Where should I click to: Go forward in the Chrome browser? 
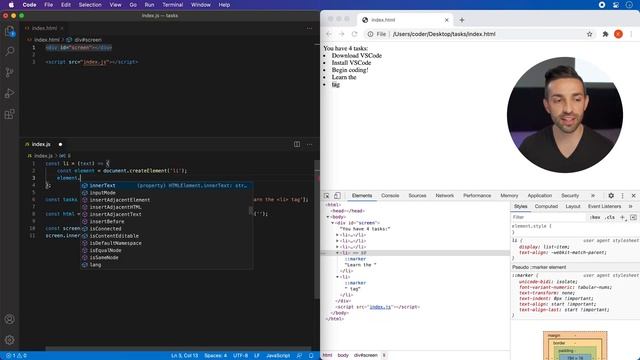pos(342,34)
